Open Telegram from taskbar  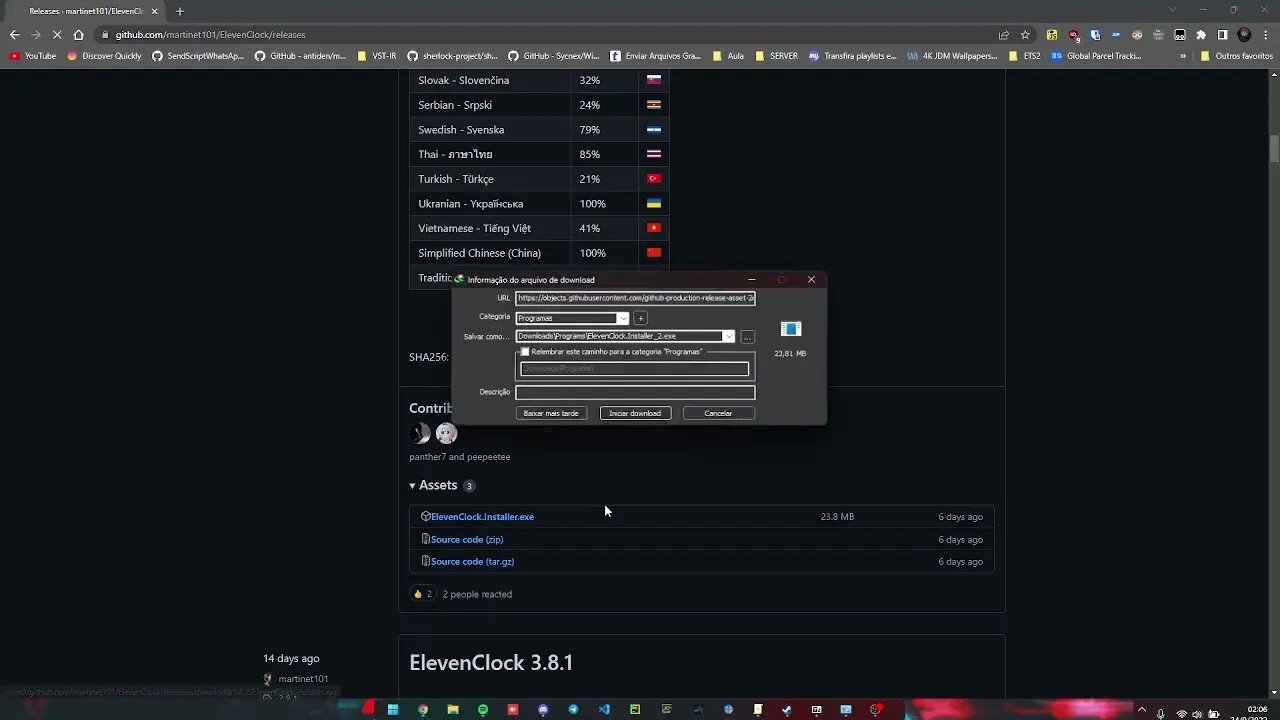tap(574, 710)
